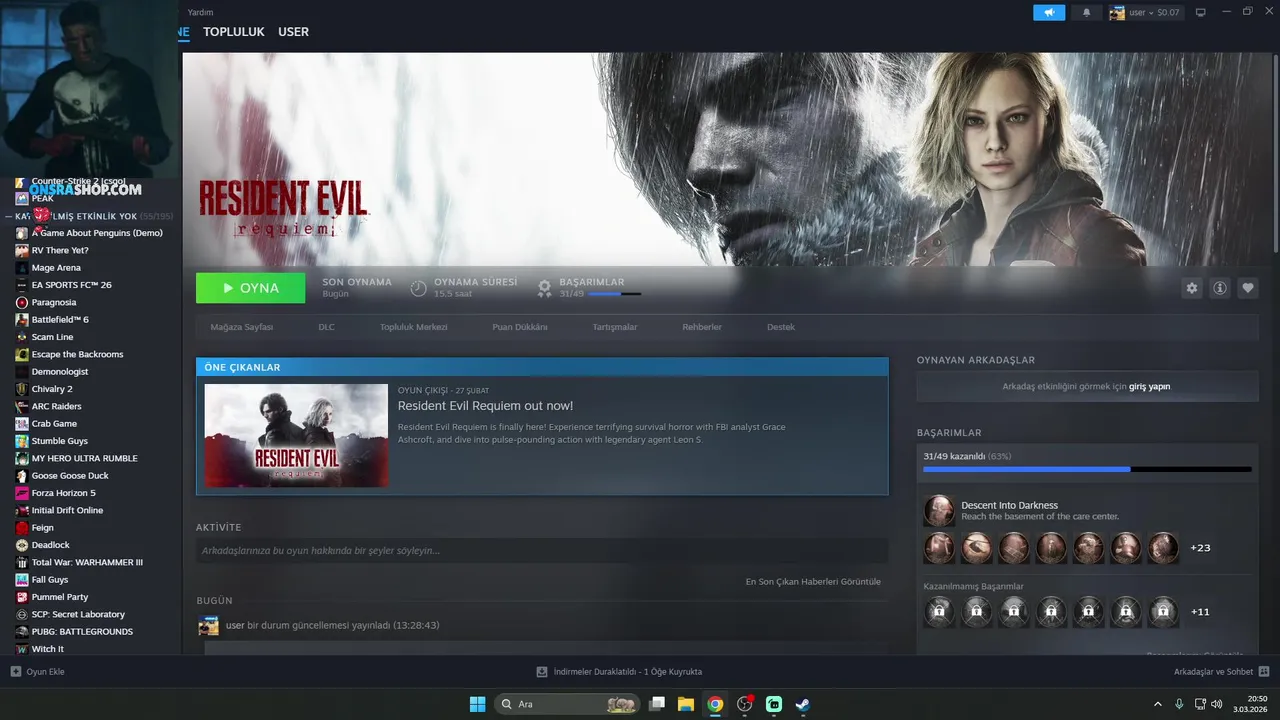The height and width of the screenshot is (720, 1280).
Task: Click achievements progress bar under BAŞARIMLAR 31/49
Action: pyautogui.click(x=615, y=294)
